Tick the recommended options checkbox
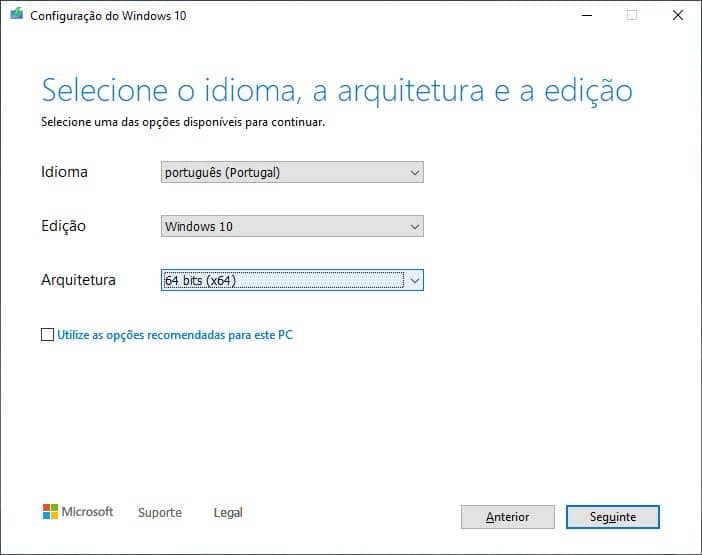Viewport: 702px width, 555px height. pyautogui.click(x=47, y=334)
